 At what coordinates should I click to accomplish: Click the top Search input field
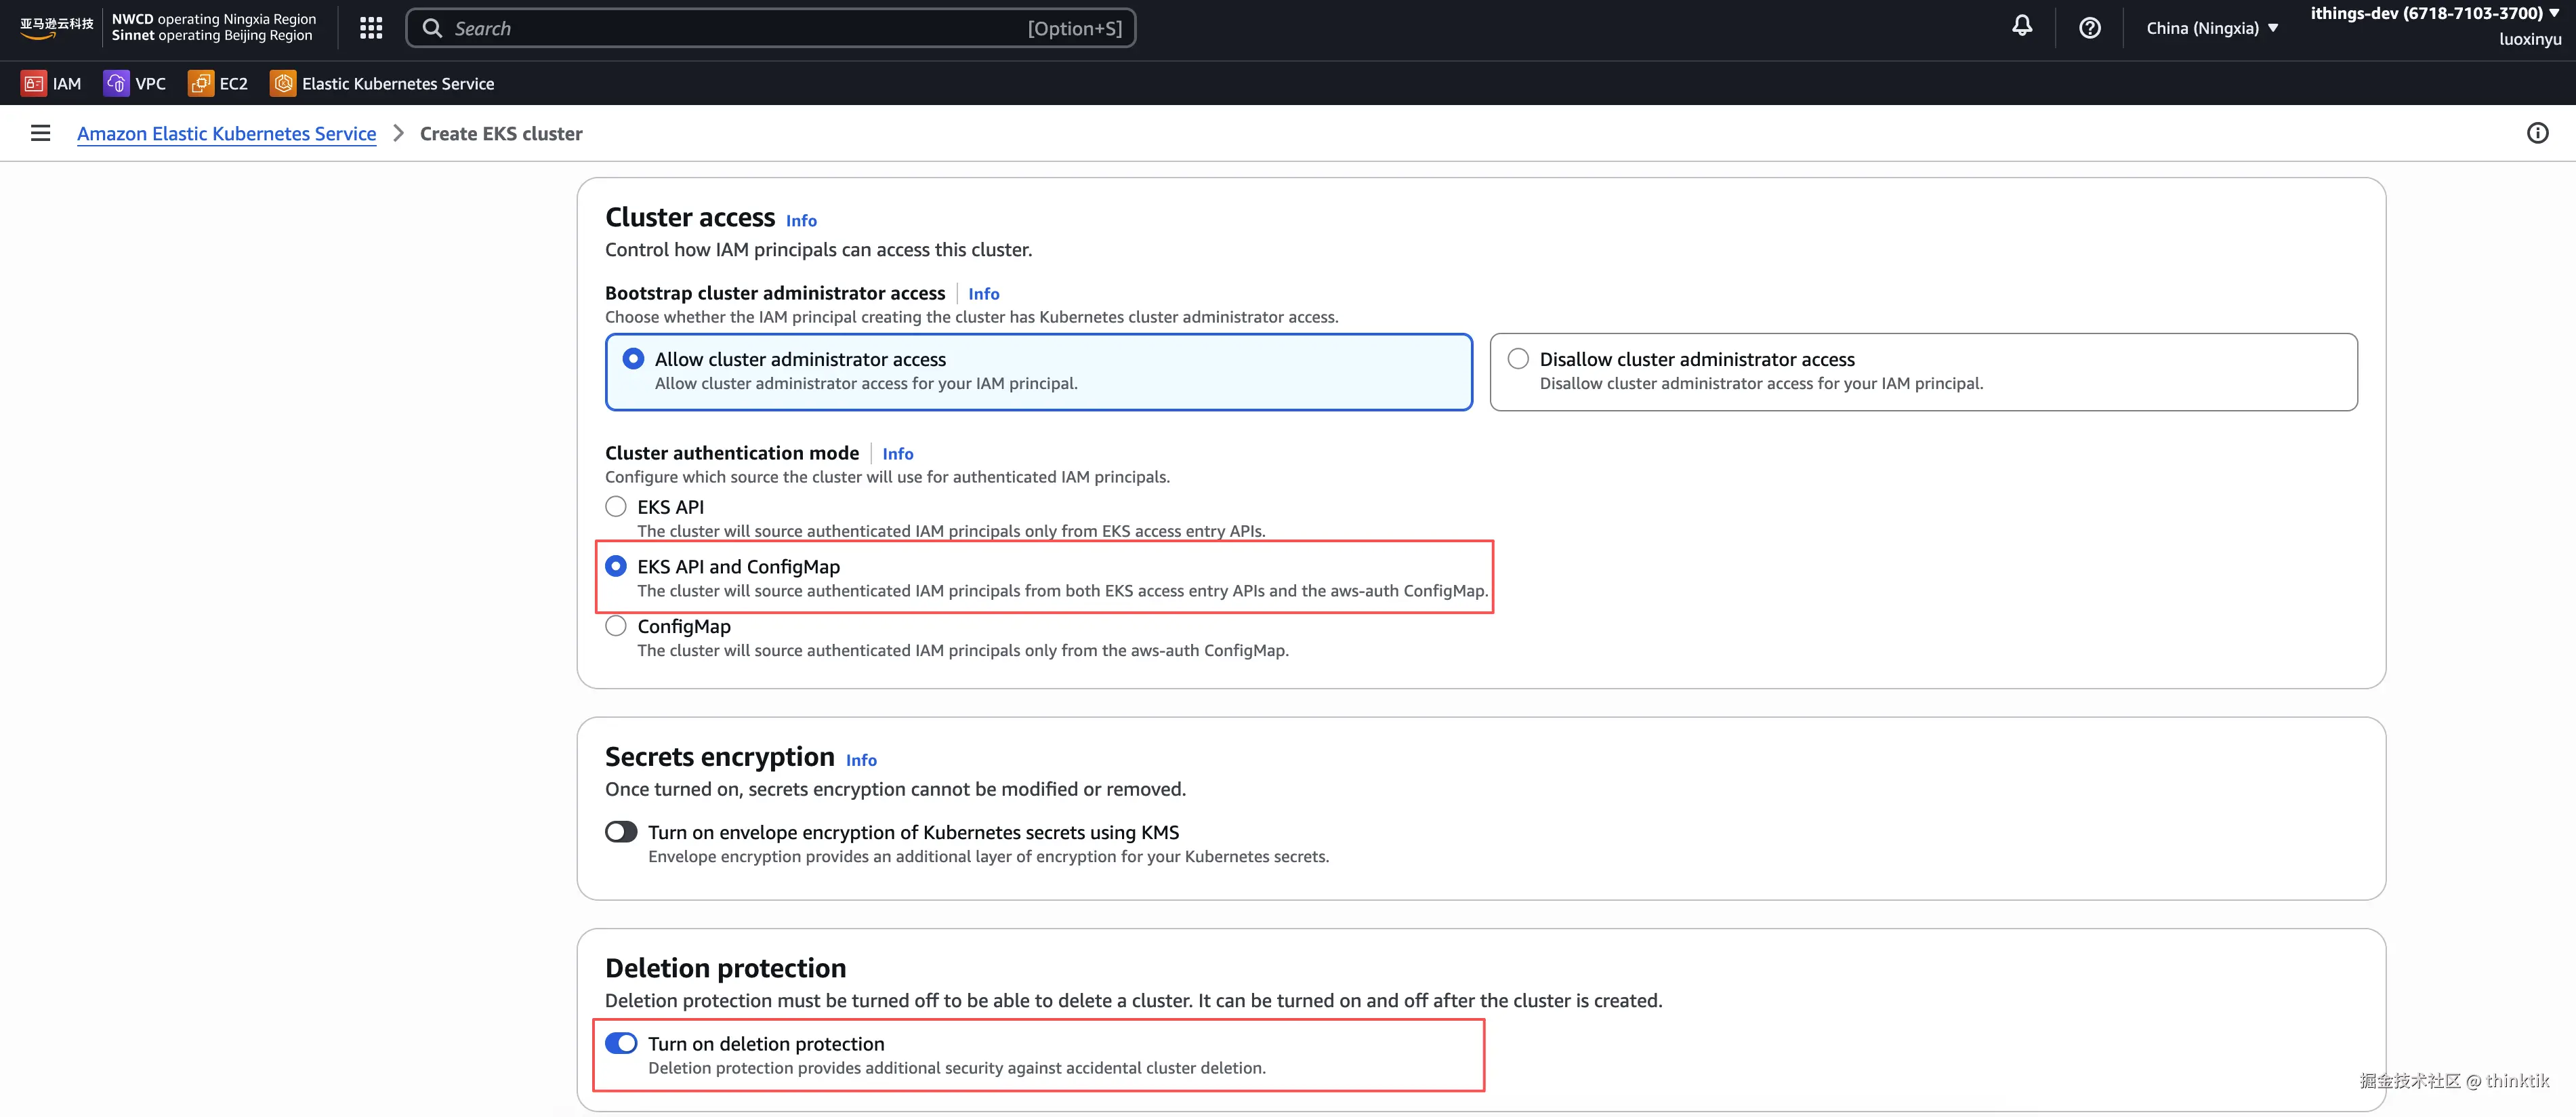pos(740,28)
